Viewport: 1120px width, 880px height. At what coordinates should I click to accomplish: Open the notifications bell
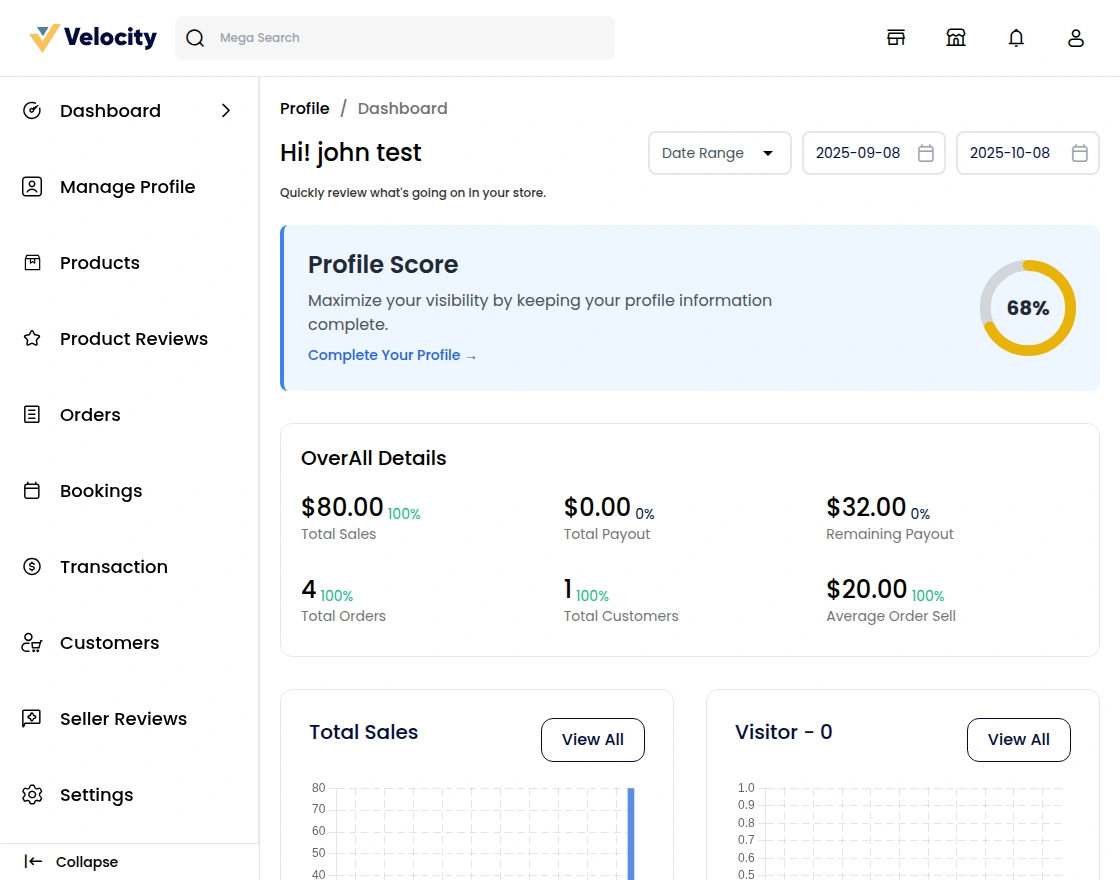click(x=1016, y=37)
